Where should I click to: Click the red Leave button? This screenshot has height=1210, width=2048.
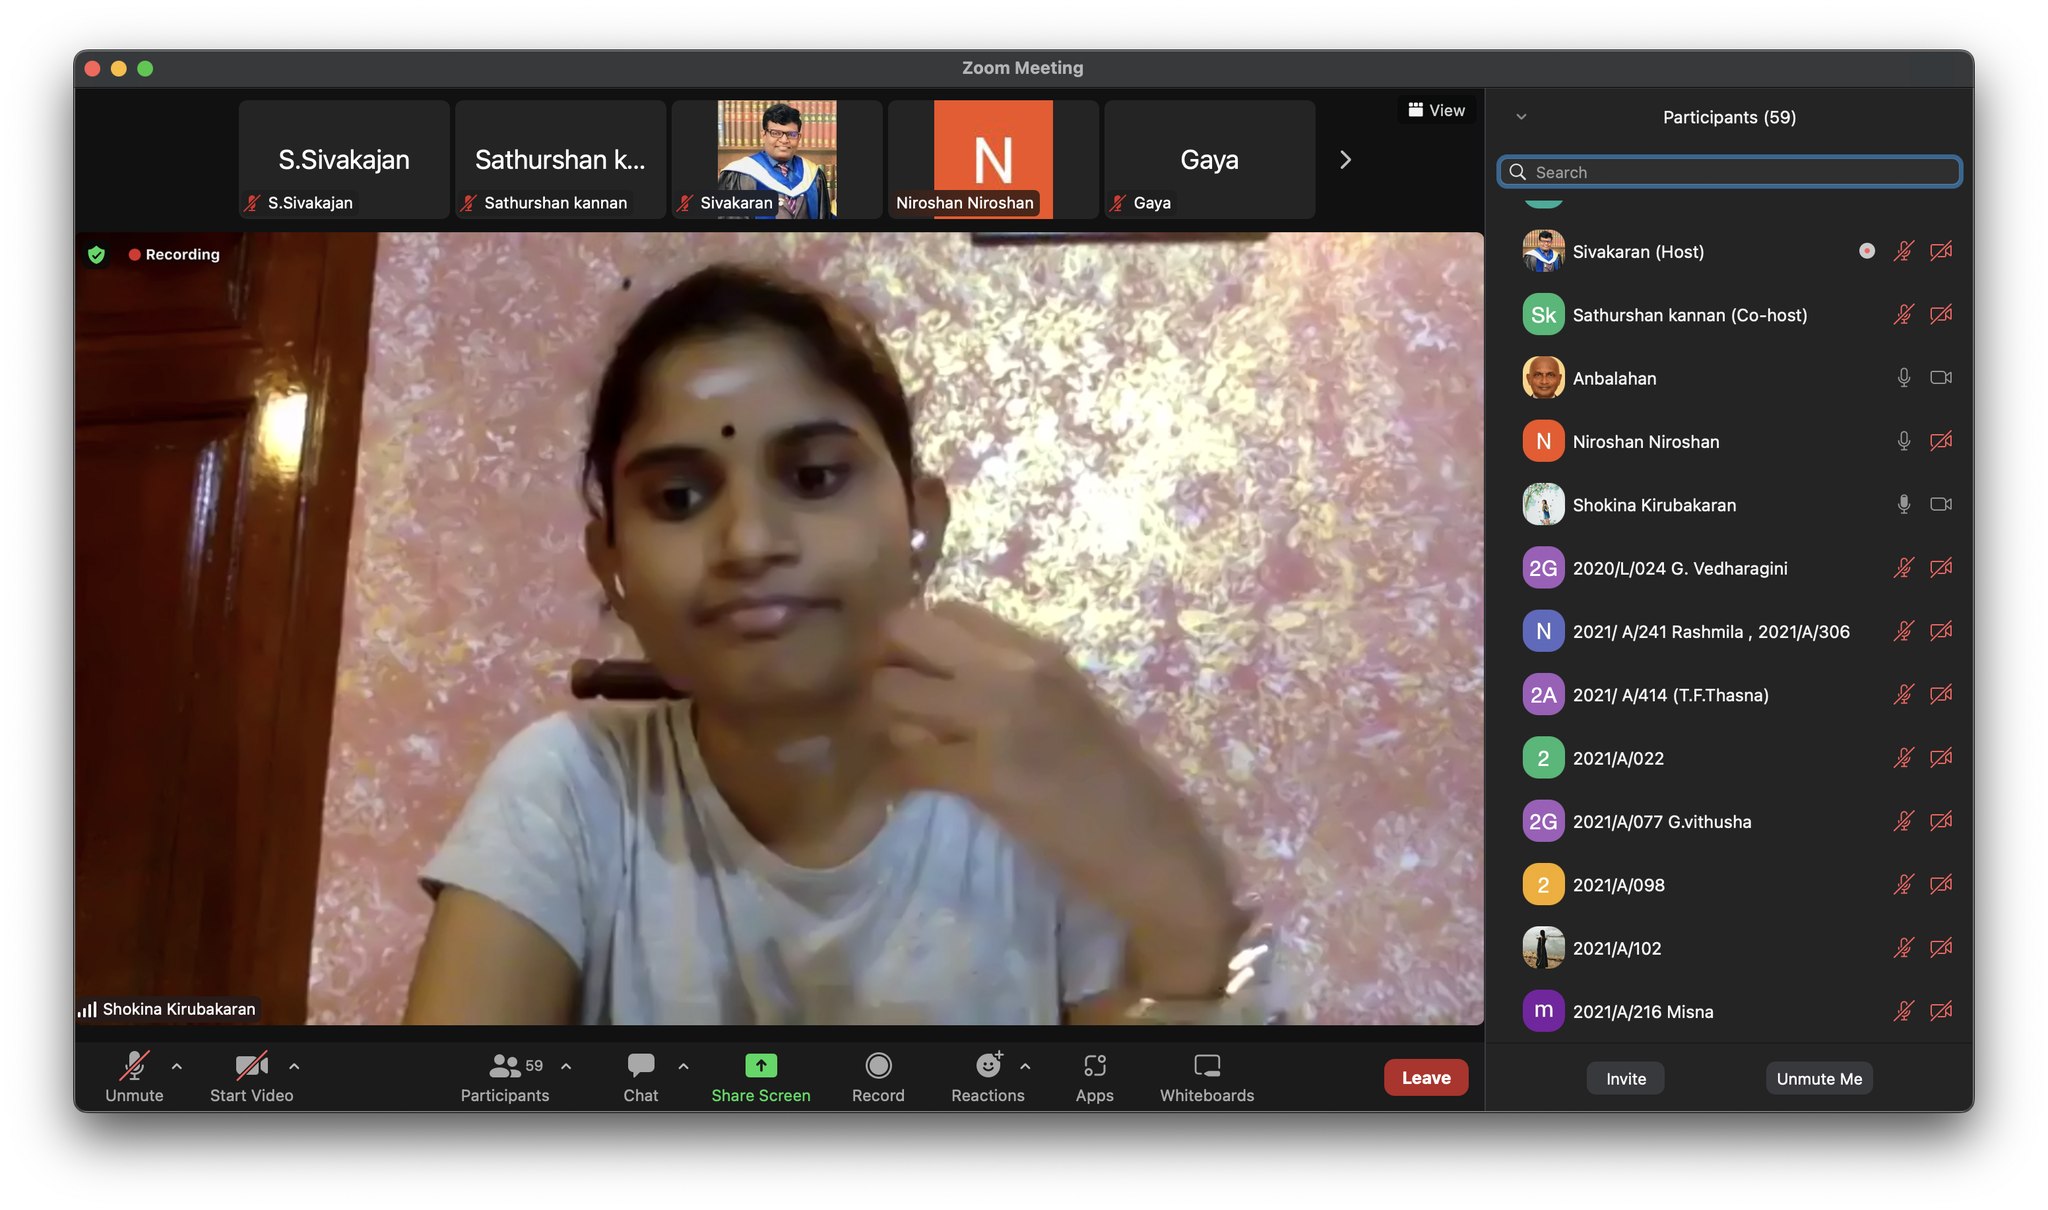pos(1426,1078)
